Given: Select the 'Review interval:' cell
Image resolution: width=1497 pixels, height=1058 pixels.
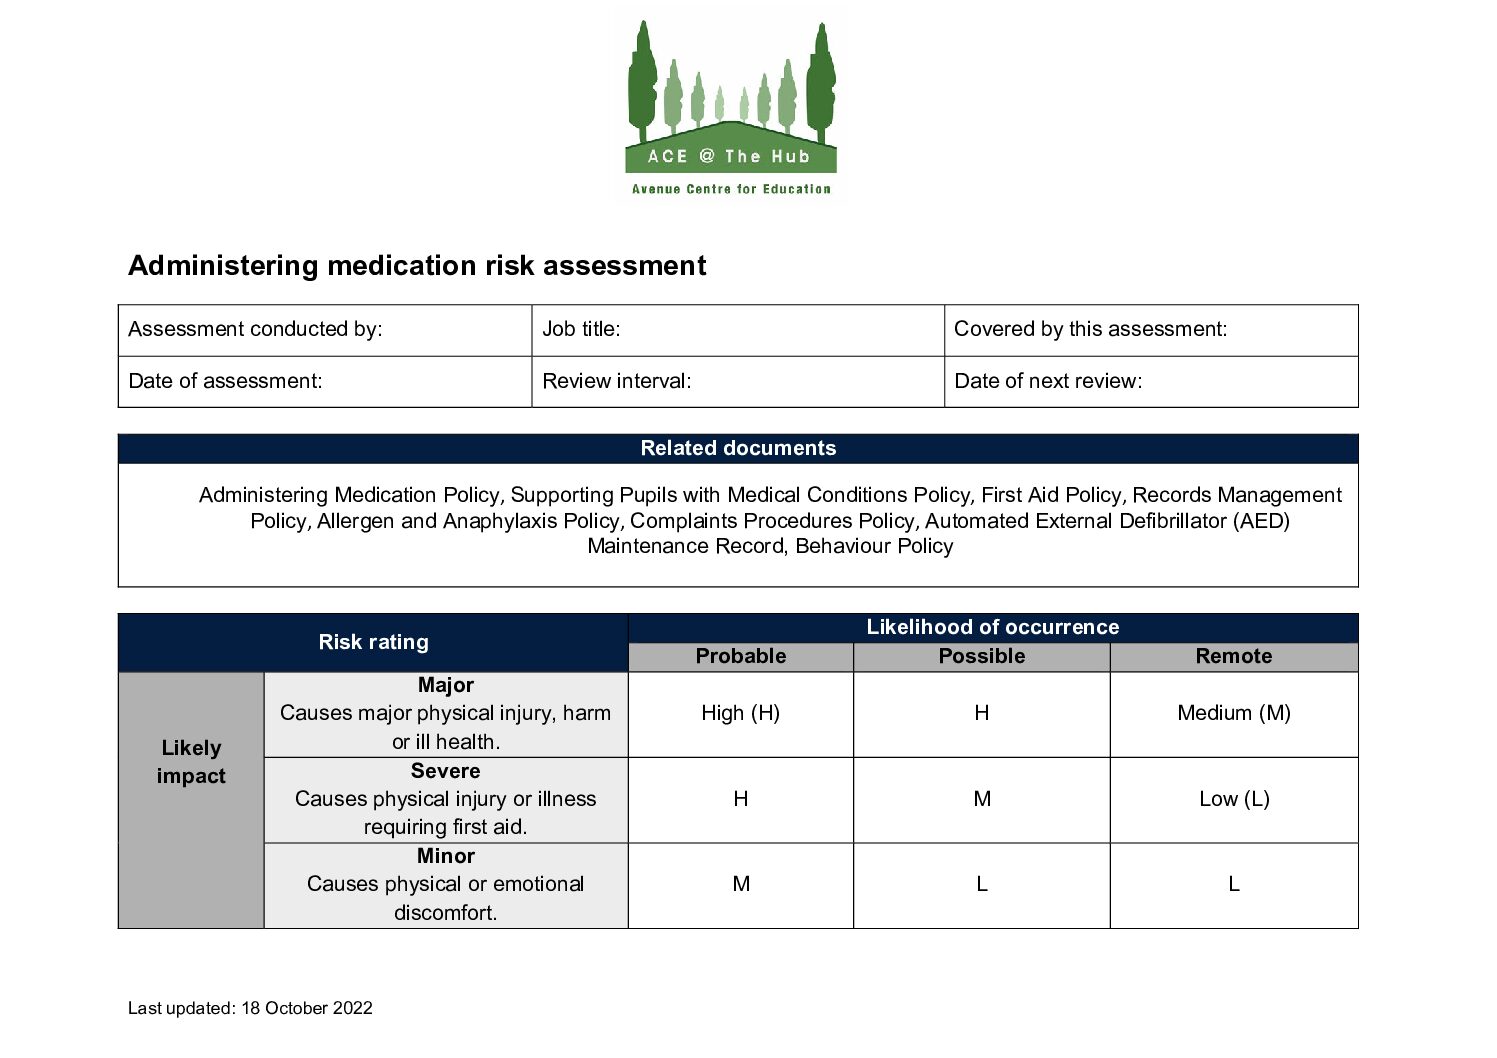Looking at the screenshot, I should coord(737,381).
